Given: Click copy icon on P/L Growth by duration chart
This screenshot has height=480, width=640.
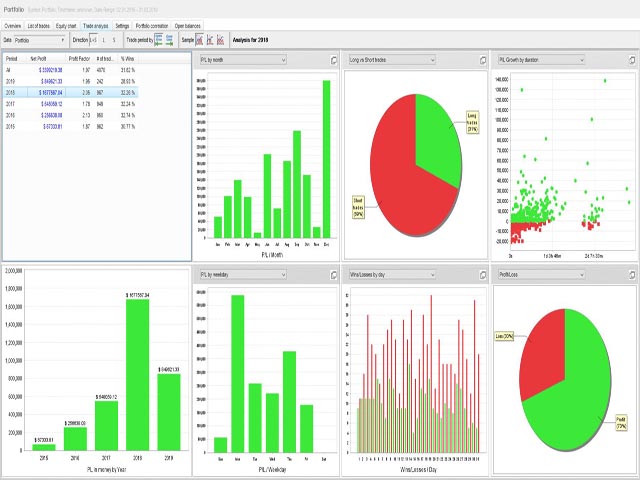Looking at the screenshot, I should click(632, 60).
